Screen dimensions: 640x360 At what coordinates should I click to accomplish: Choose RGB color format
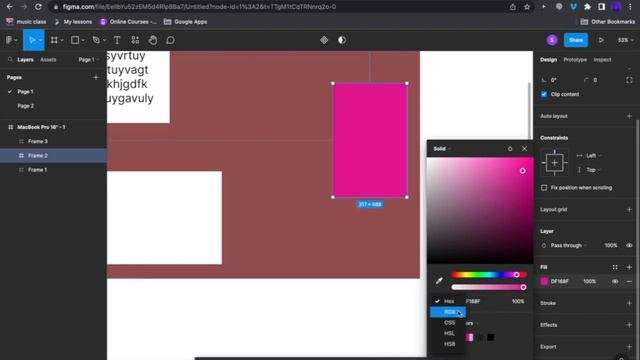click(x=448, y=312)
